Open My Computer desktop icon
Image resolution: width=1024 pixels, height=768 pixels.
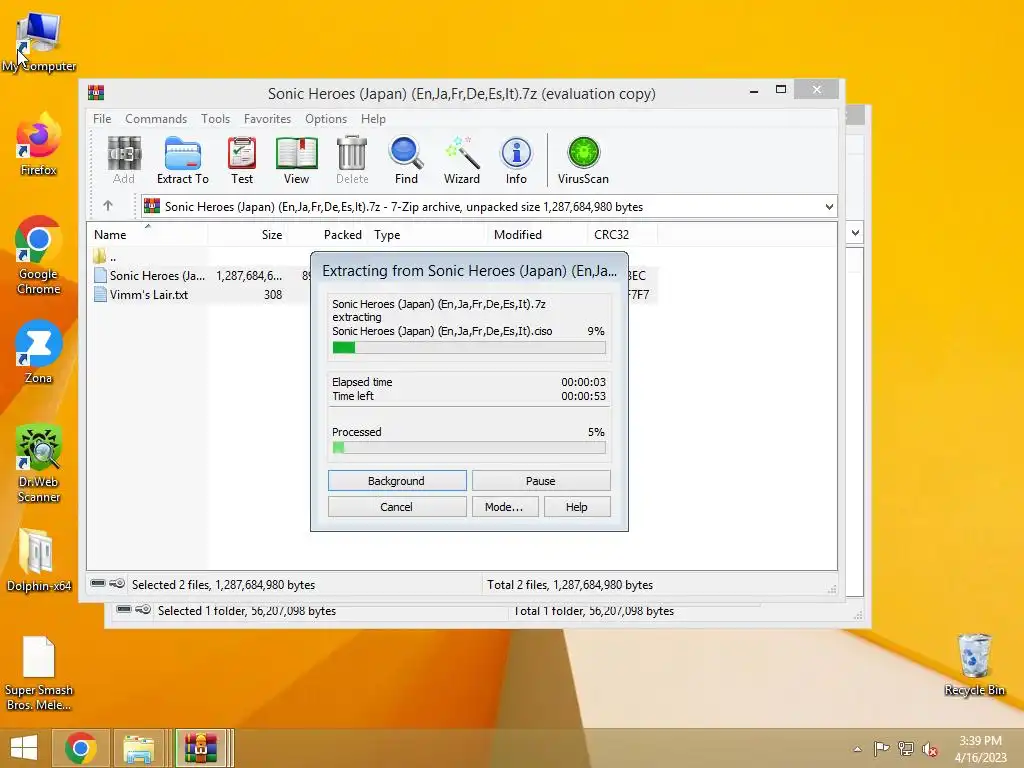tap(39, 41)
